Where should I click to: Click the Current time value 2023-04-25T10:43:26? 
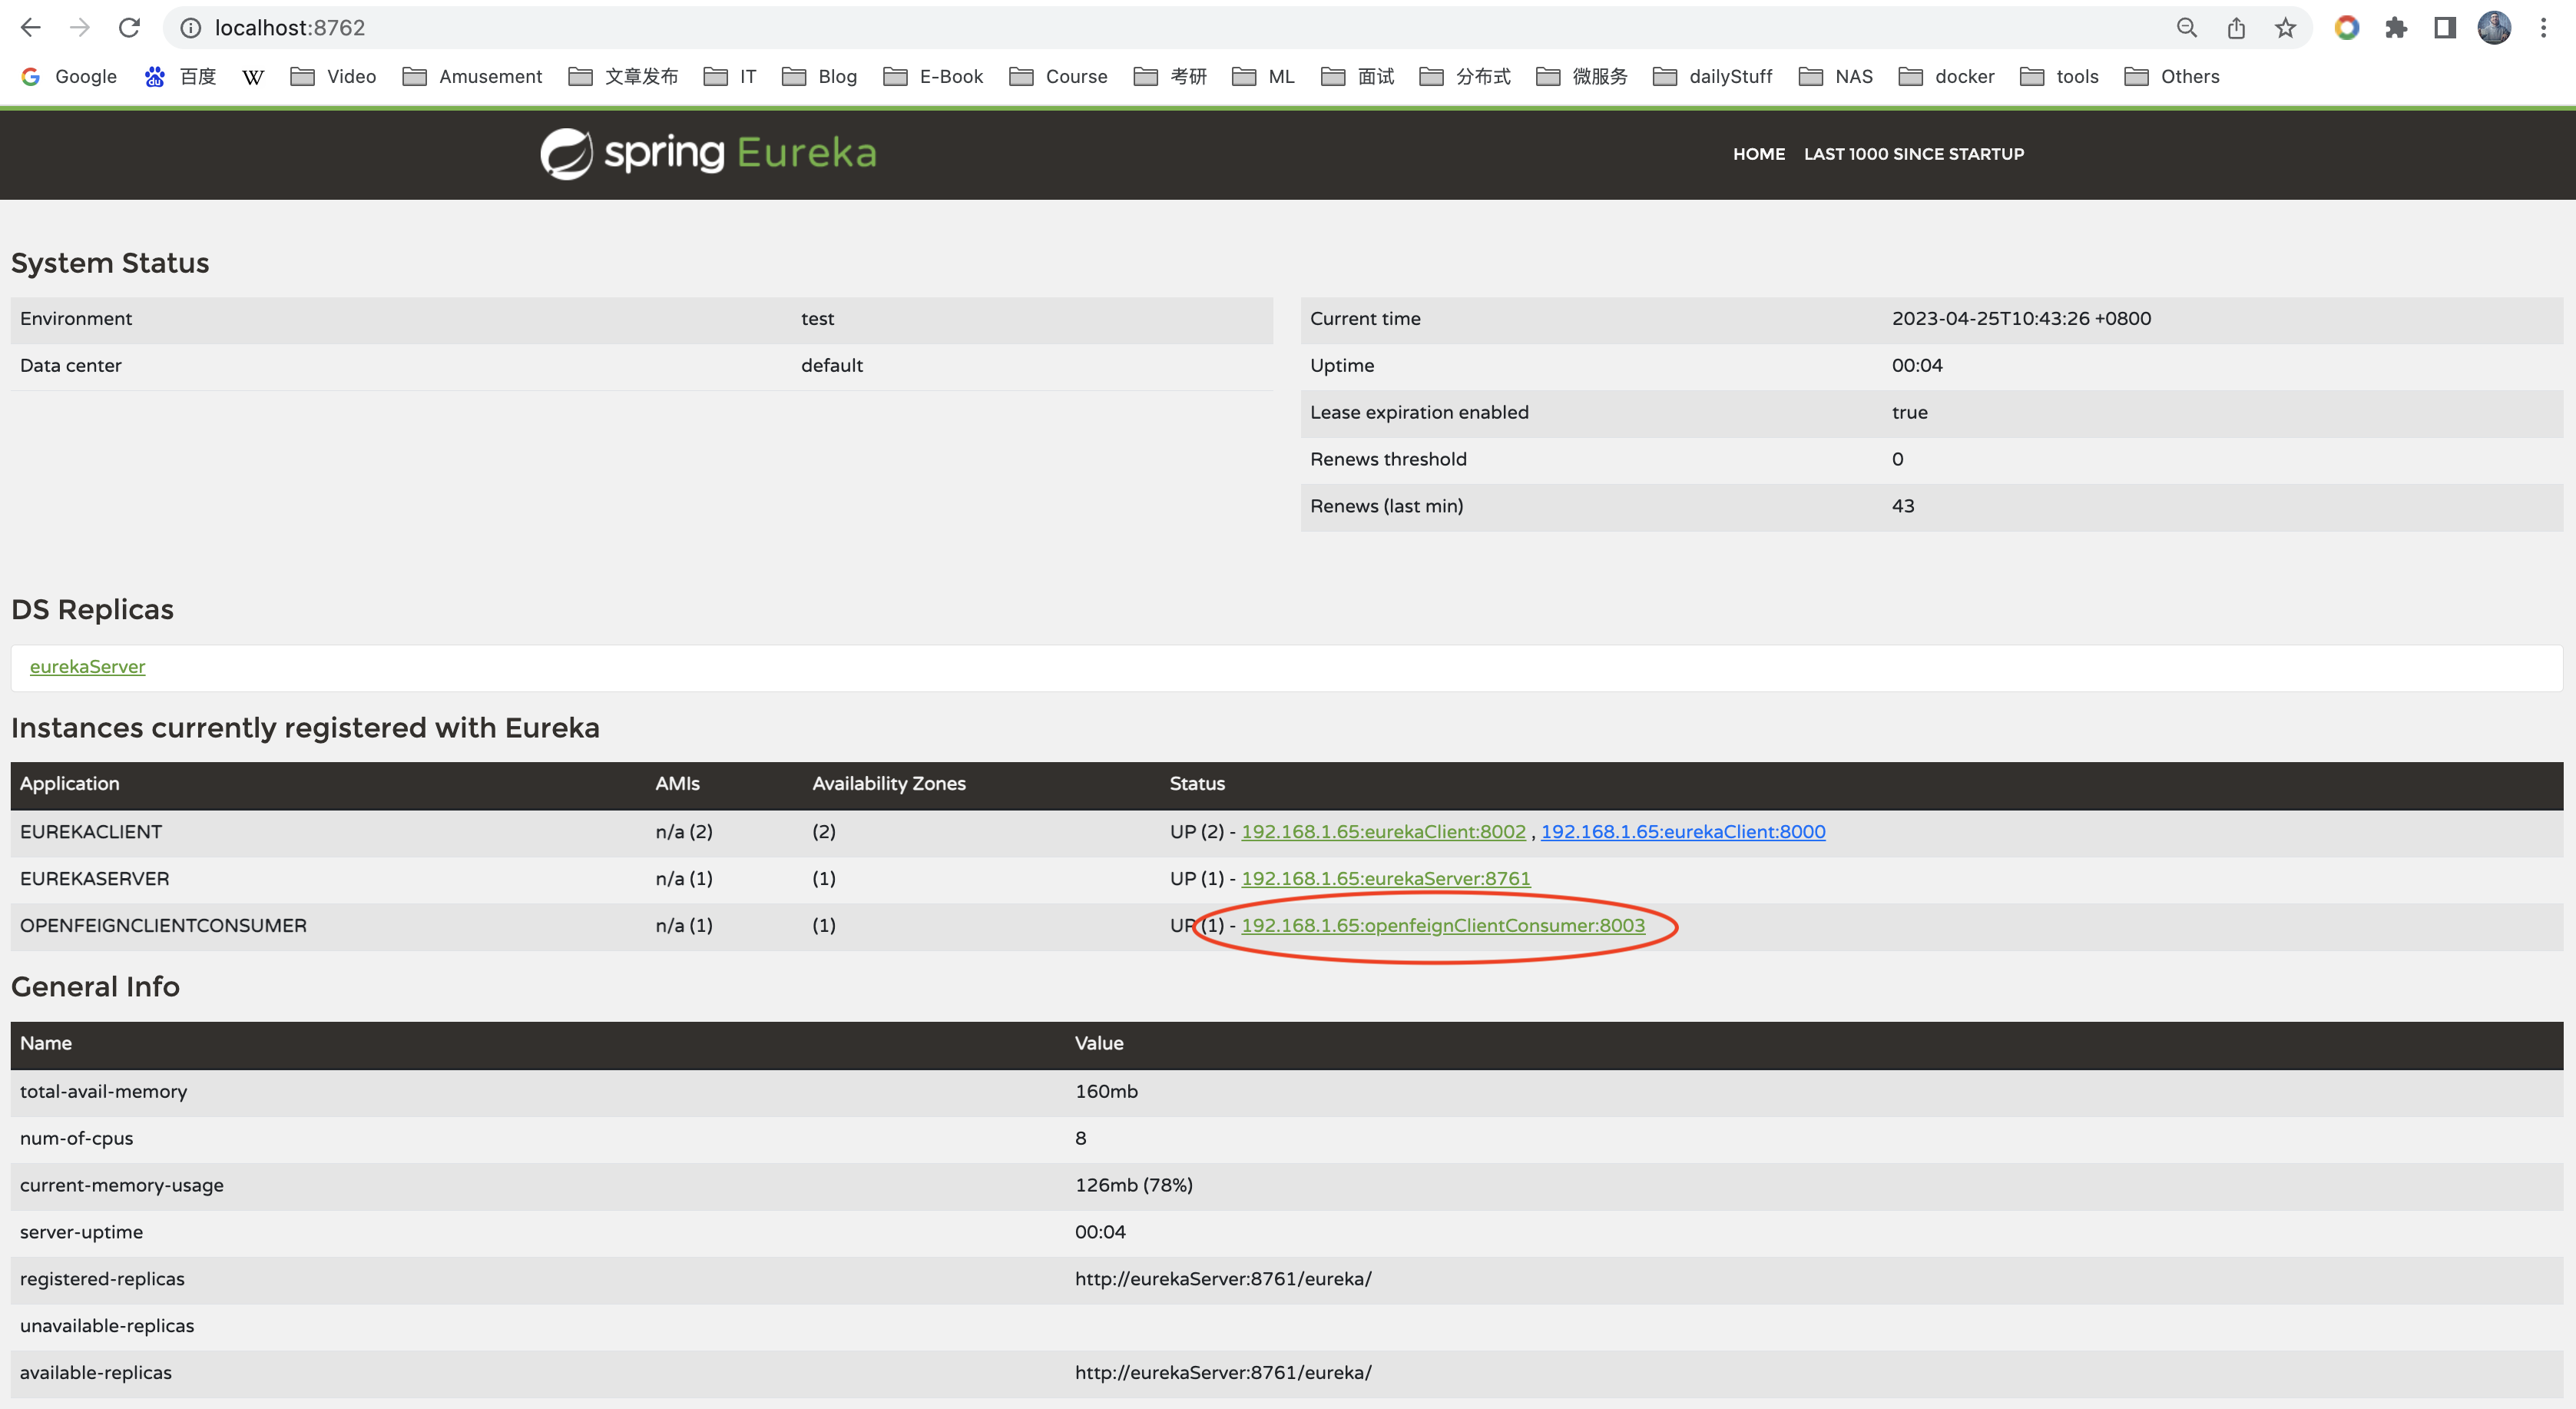(x=2021, y=319)
